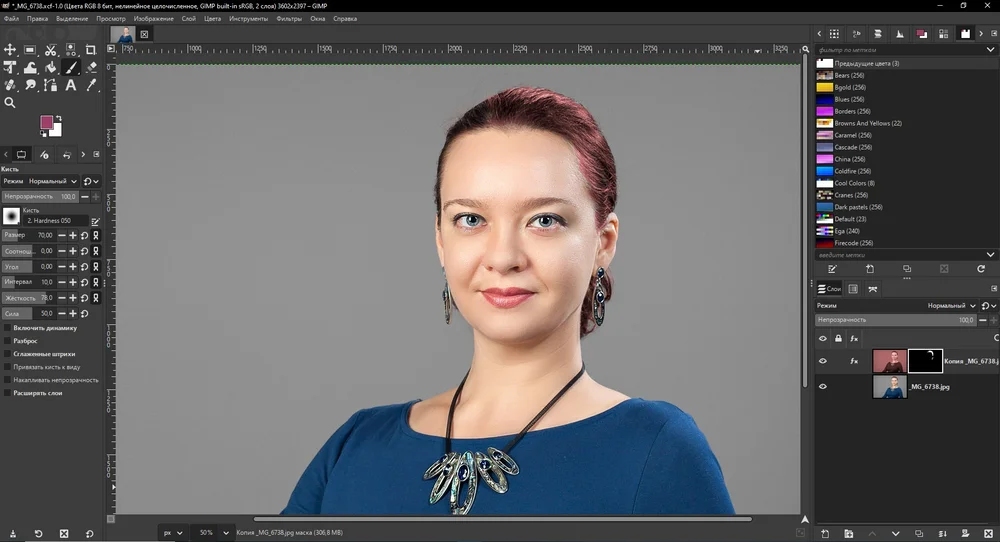Toggle Сглаженные штрихи checkbox
The image size is (1000, 542).
click(8, 354)
